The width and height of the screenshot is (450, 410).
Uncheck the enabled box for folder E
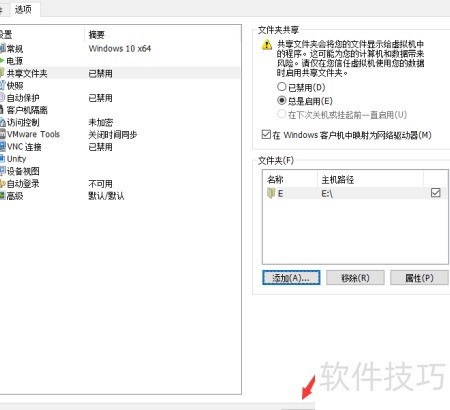[435, 193]
